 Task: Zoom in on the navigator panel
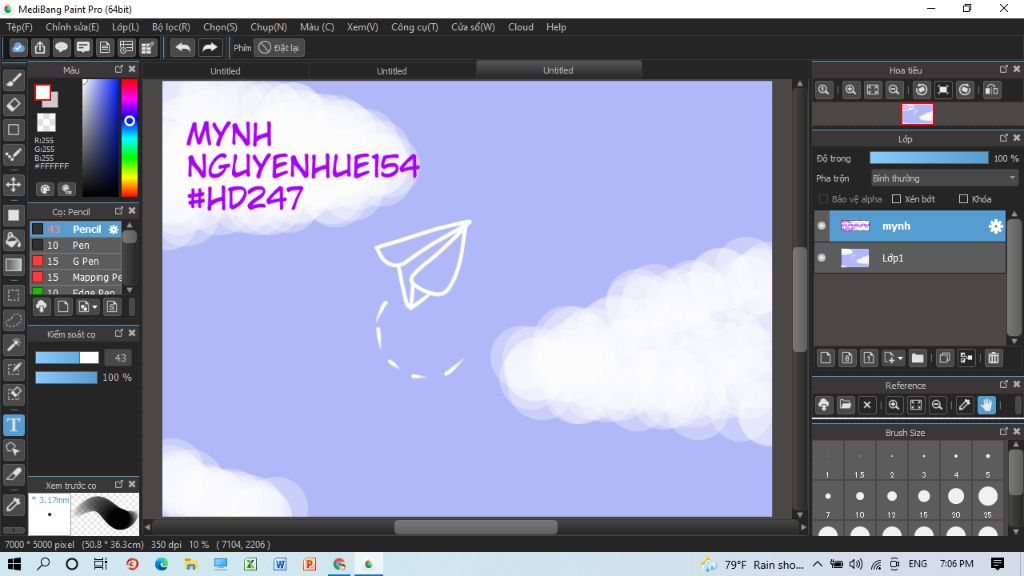(x=850, y=90)
